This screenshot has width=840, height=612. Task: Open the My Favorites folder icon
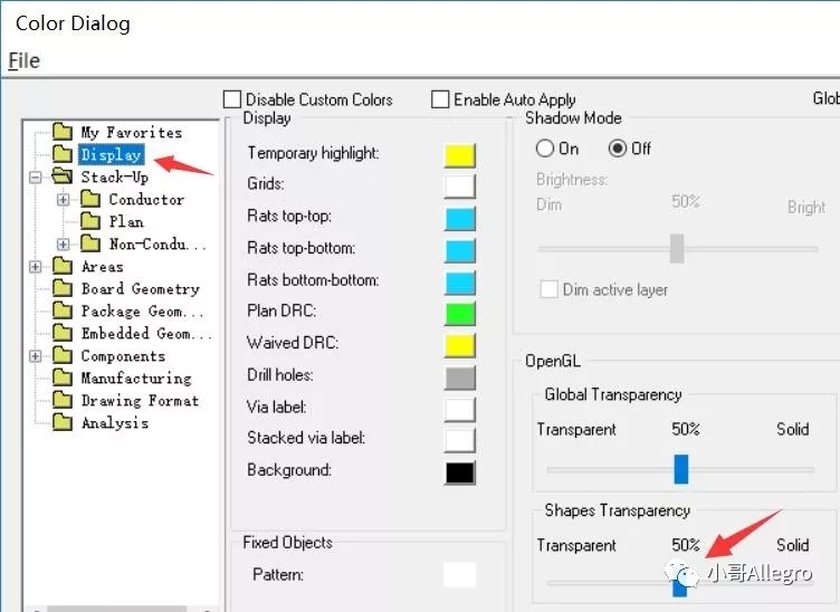(x=63, y=131)
